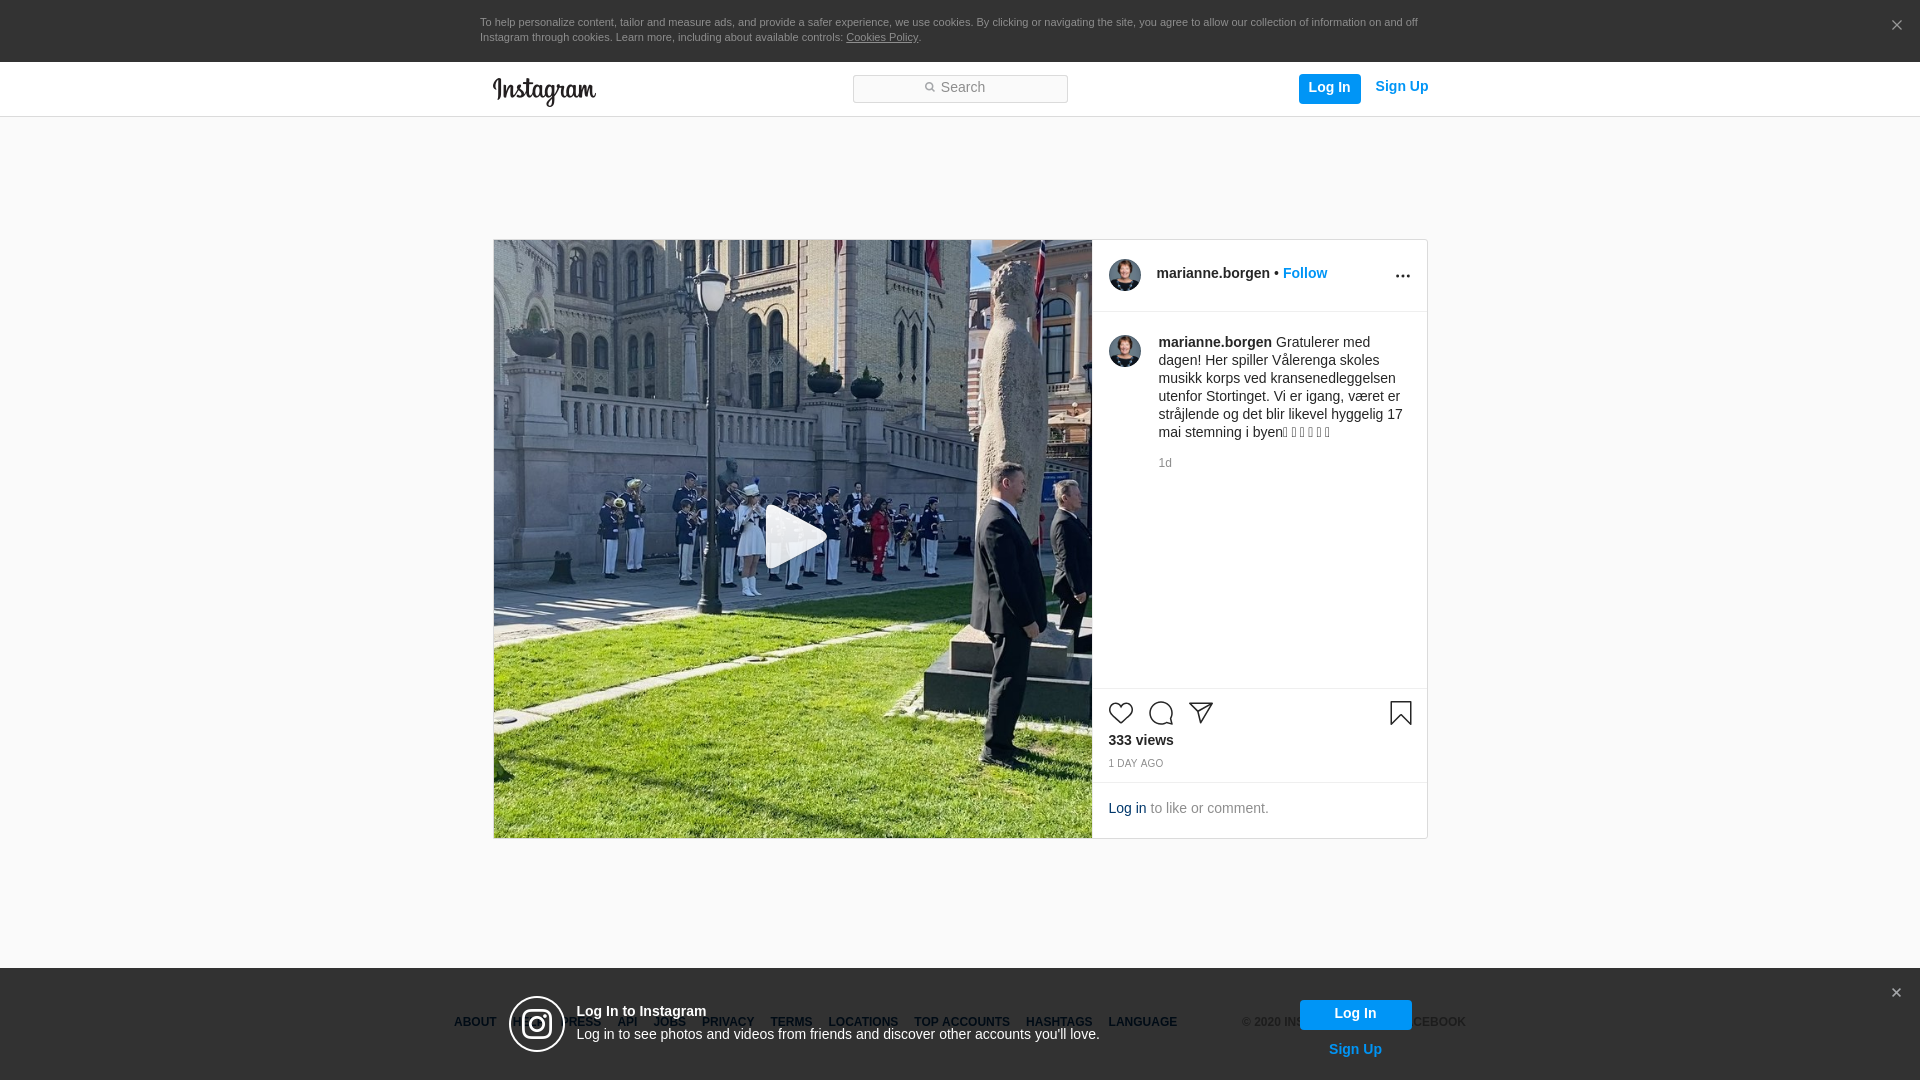
Task: Click the Search input field
Action: (960, 89)
